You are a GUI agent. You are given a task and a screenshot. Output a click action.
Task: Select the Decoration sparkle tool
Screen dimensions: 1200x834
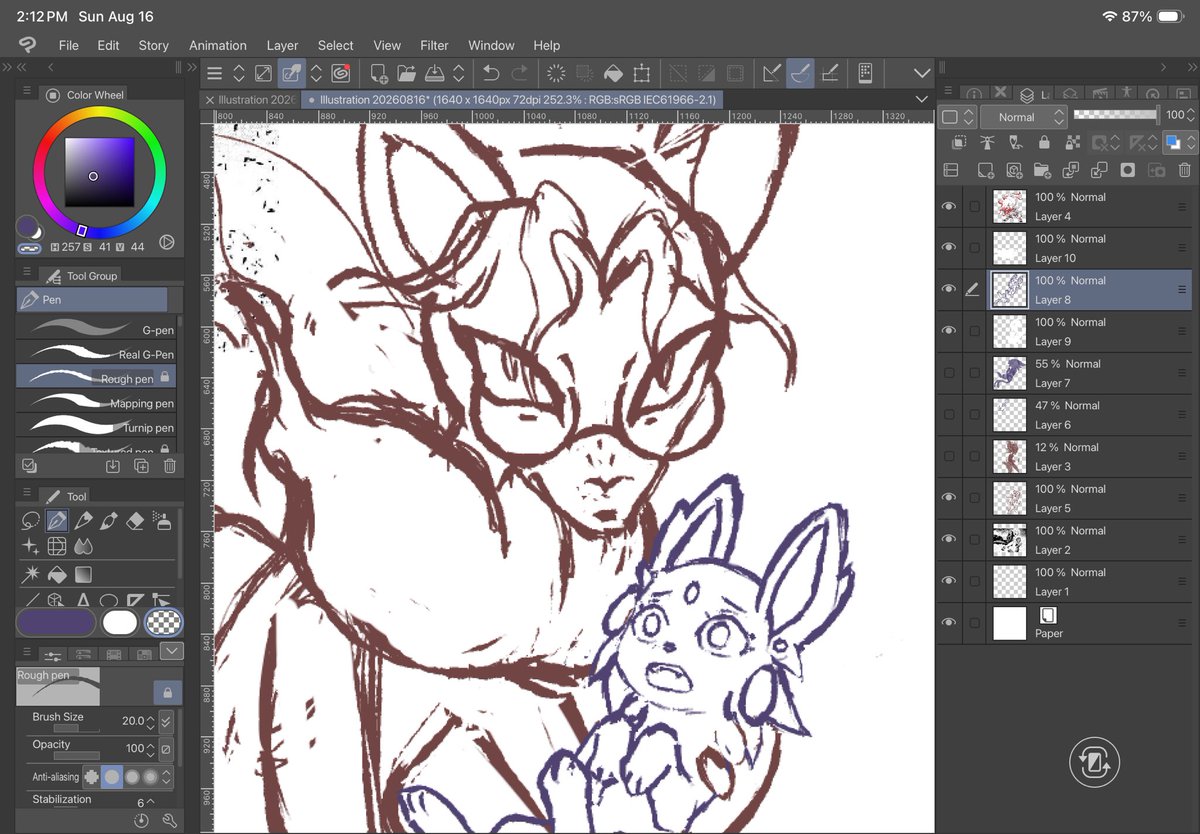pos(30,546)
